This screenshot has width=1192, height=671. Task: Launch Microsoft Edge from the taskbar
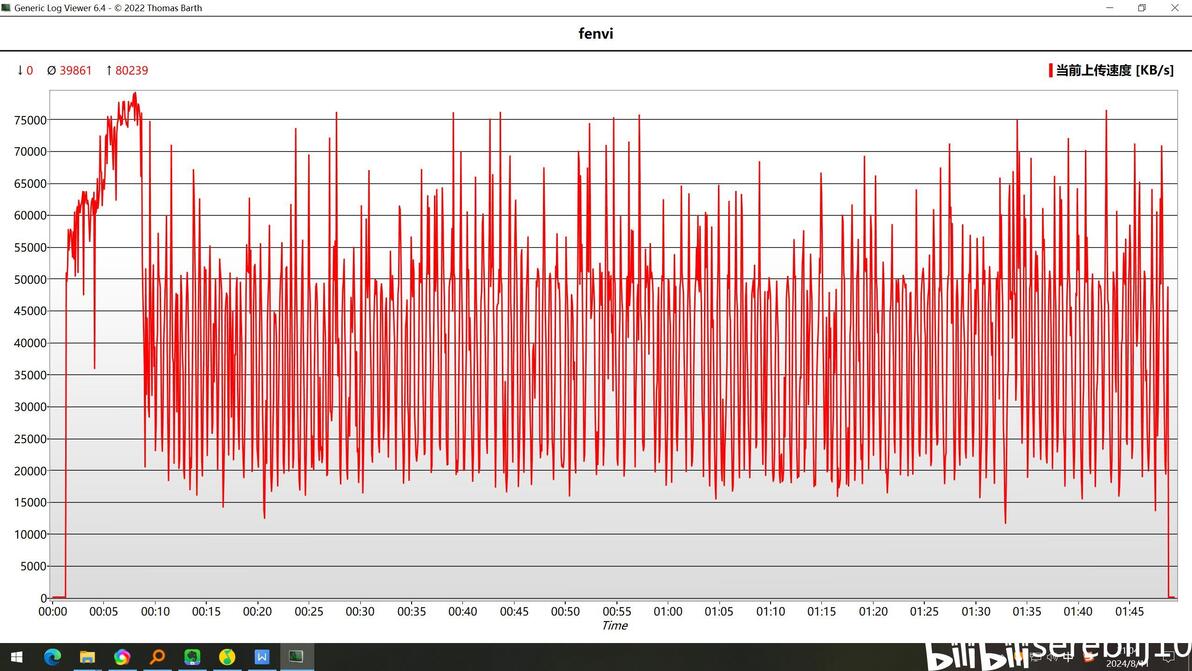pos(52,657)
